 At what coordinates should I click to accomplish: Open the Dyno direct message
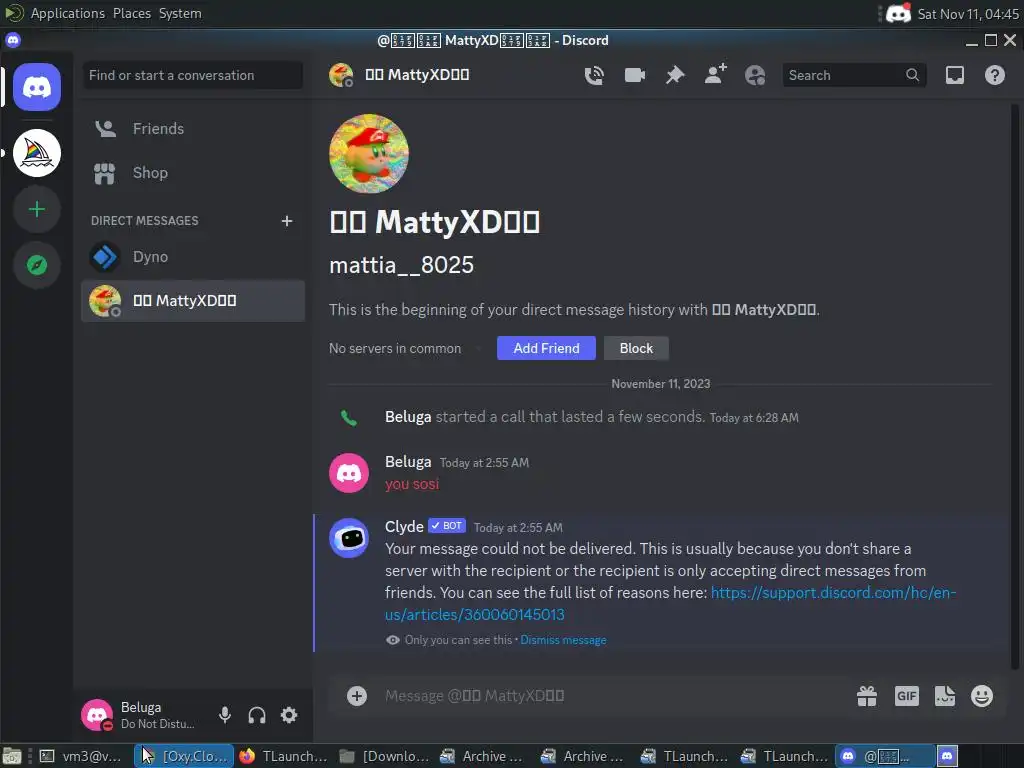193,257
